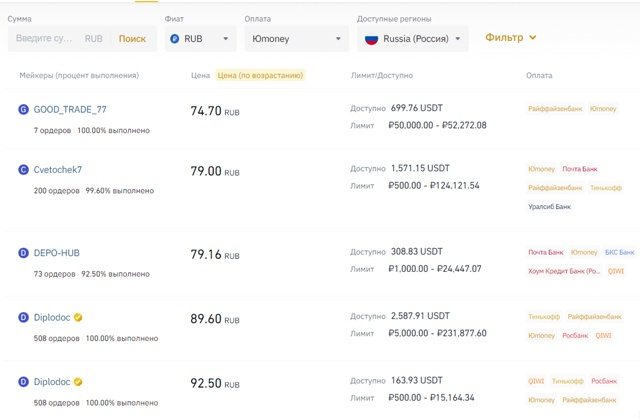The width and height of the screenshot is (640, 419).
Task: Open Cvetochek7 maker profile
Action: [x=58, y=170]
